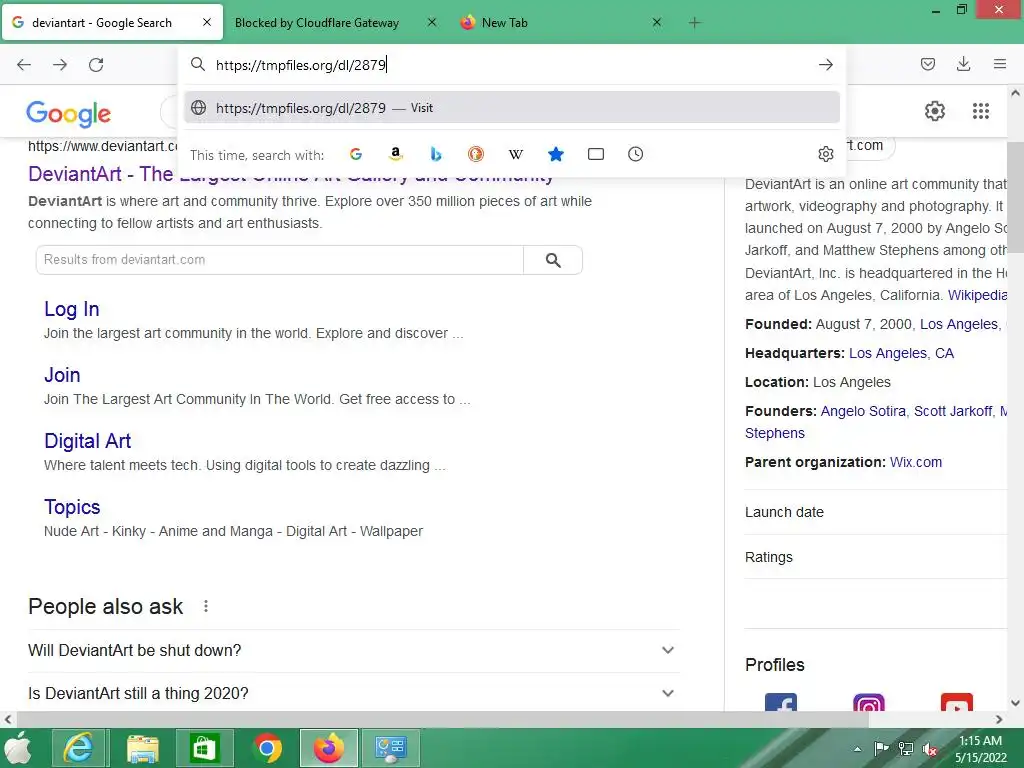Viewport: 1024px width, 768px height.
Task: Switch to the New Tab tab
Action: [x=504, y=23]
